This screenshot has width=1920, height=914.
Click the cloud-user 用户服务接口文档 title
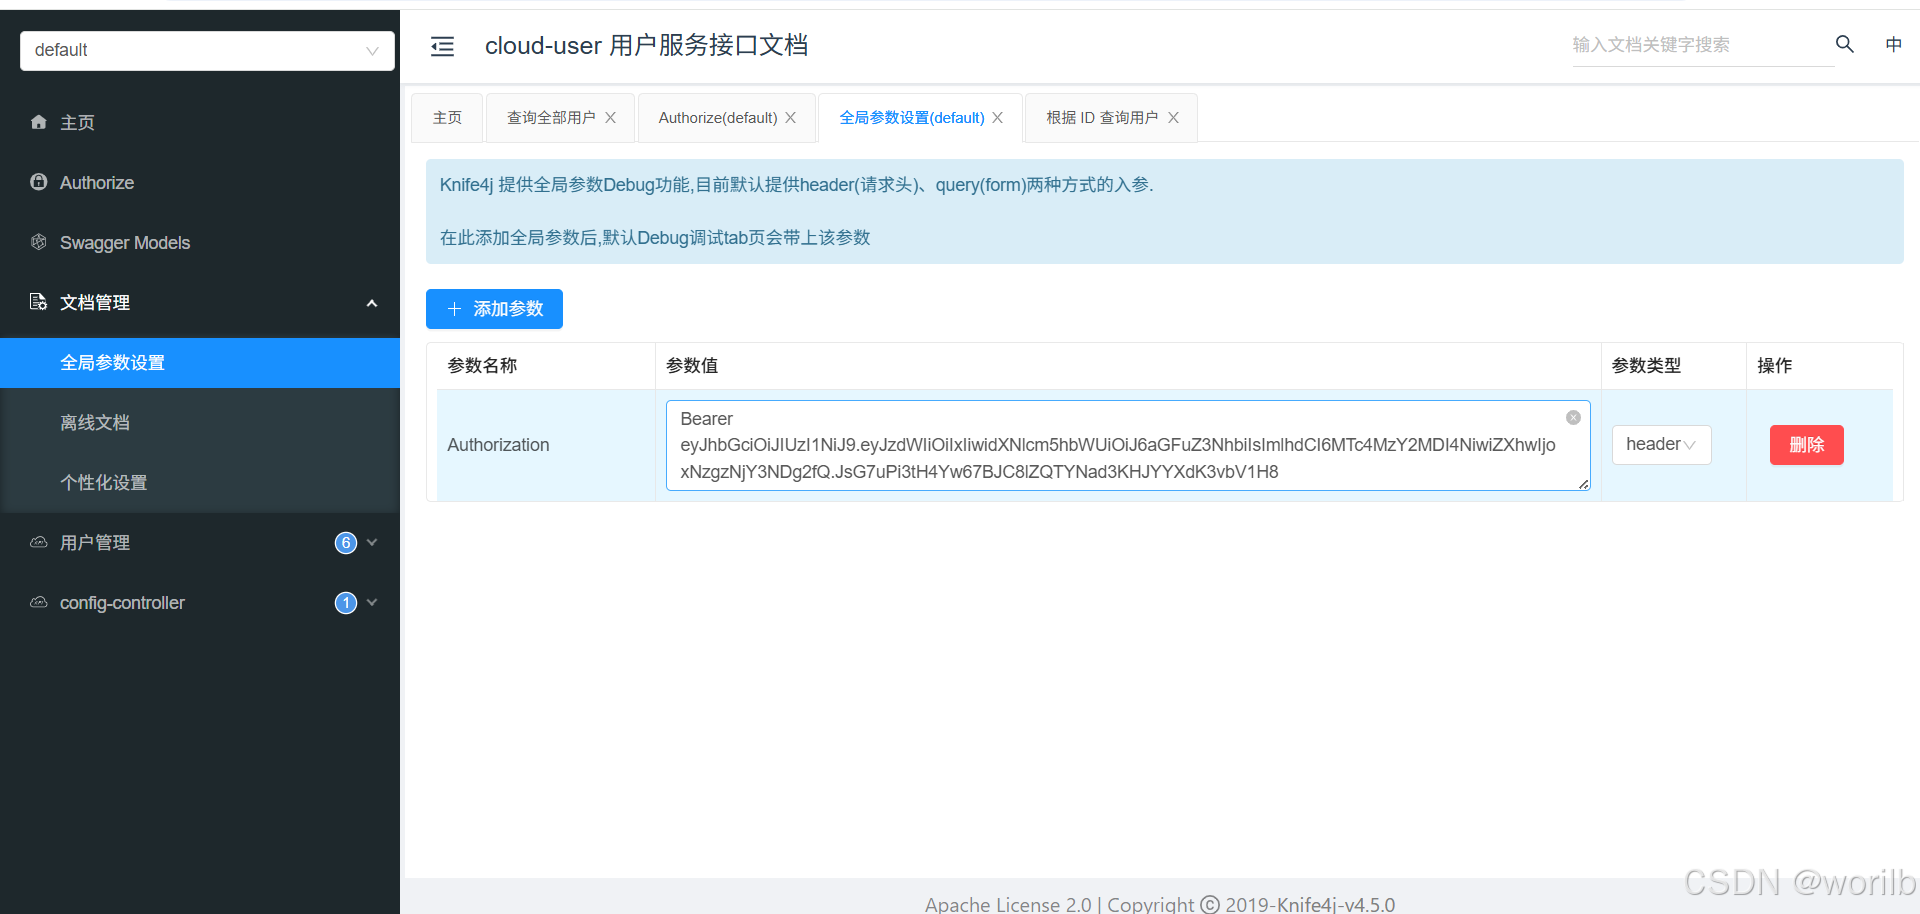pos(646,45)
